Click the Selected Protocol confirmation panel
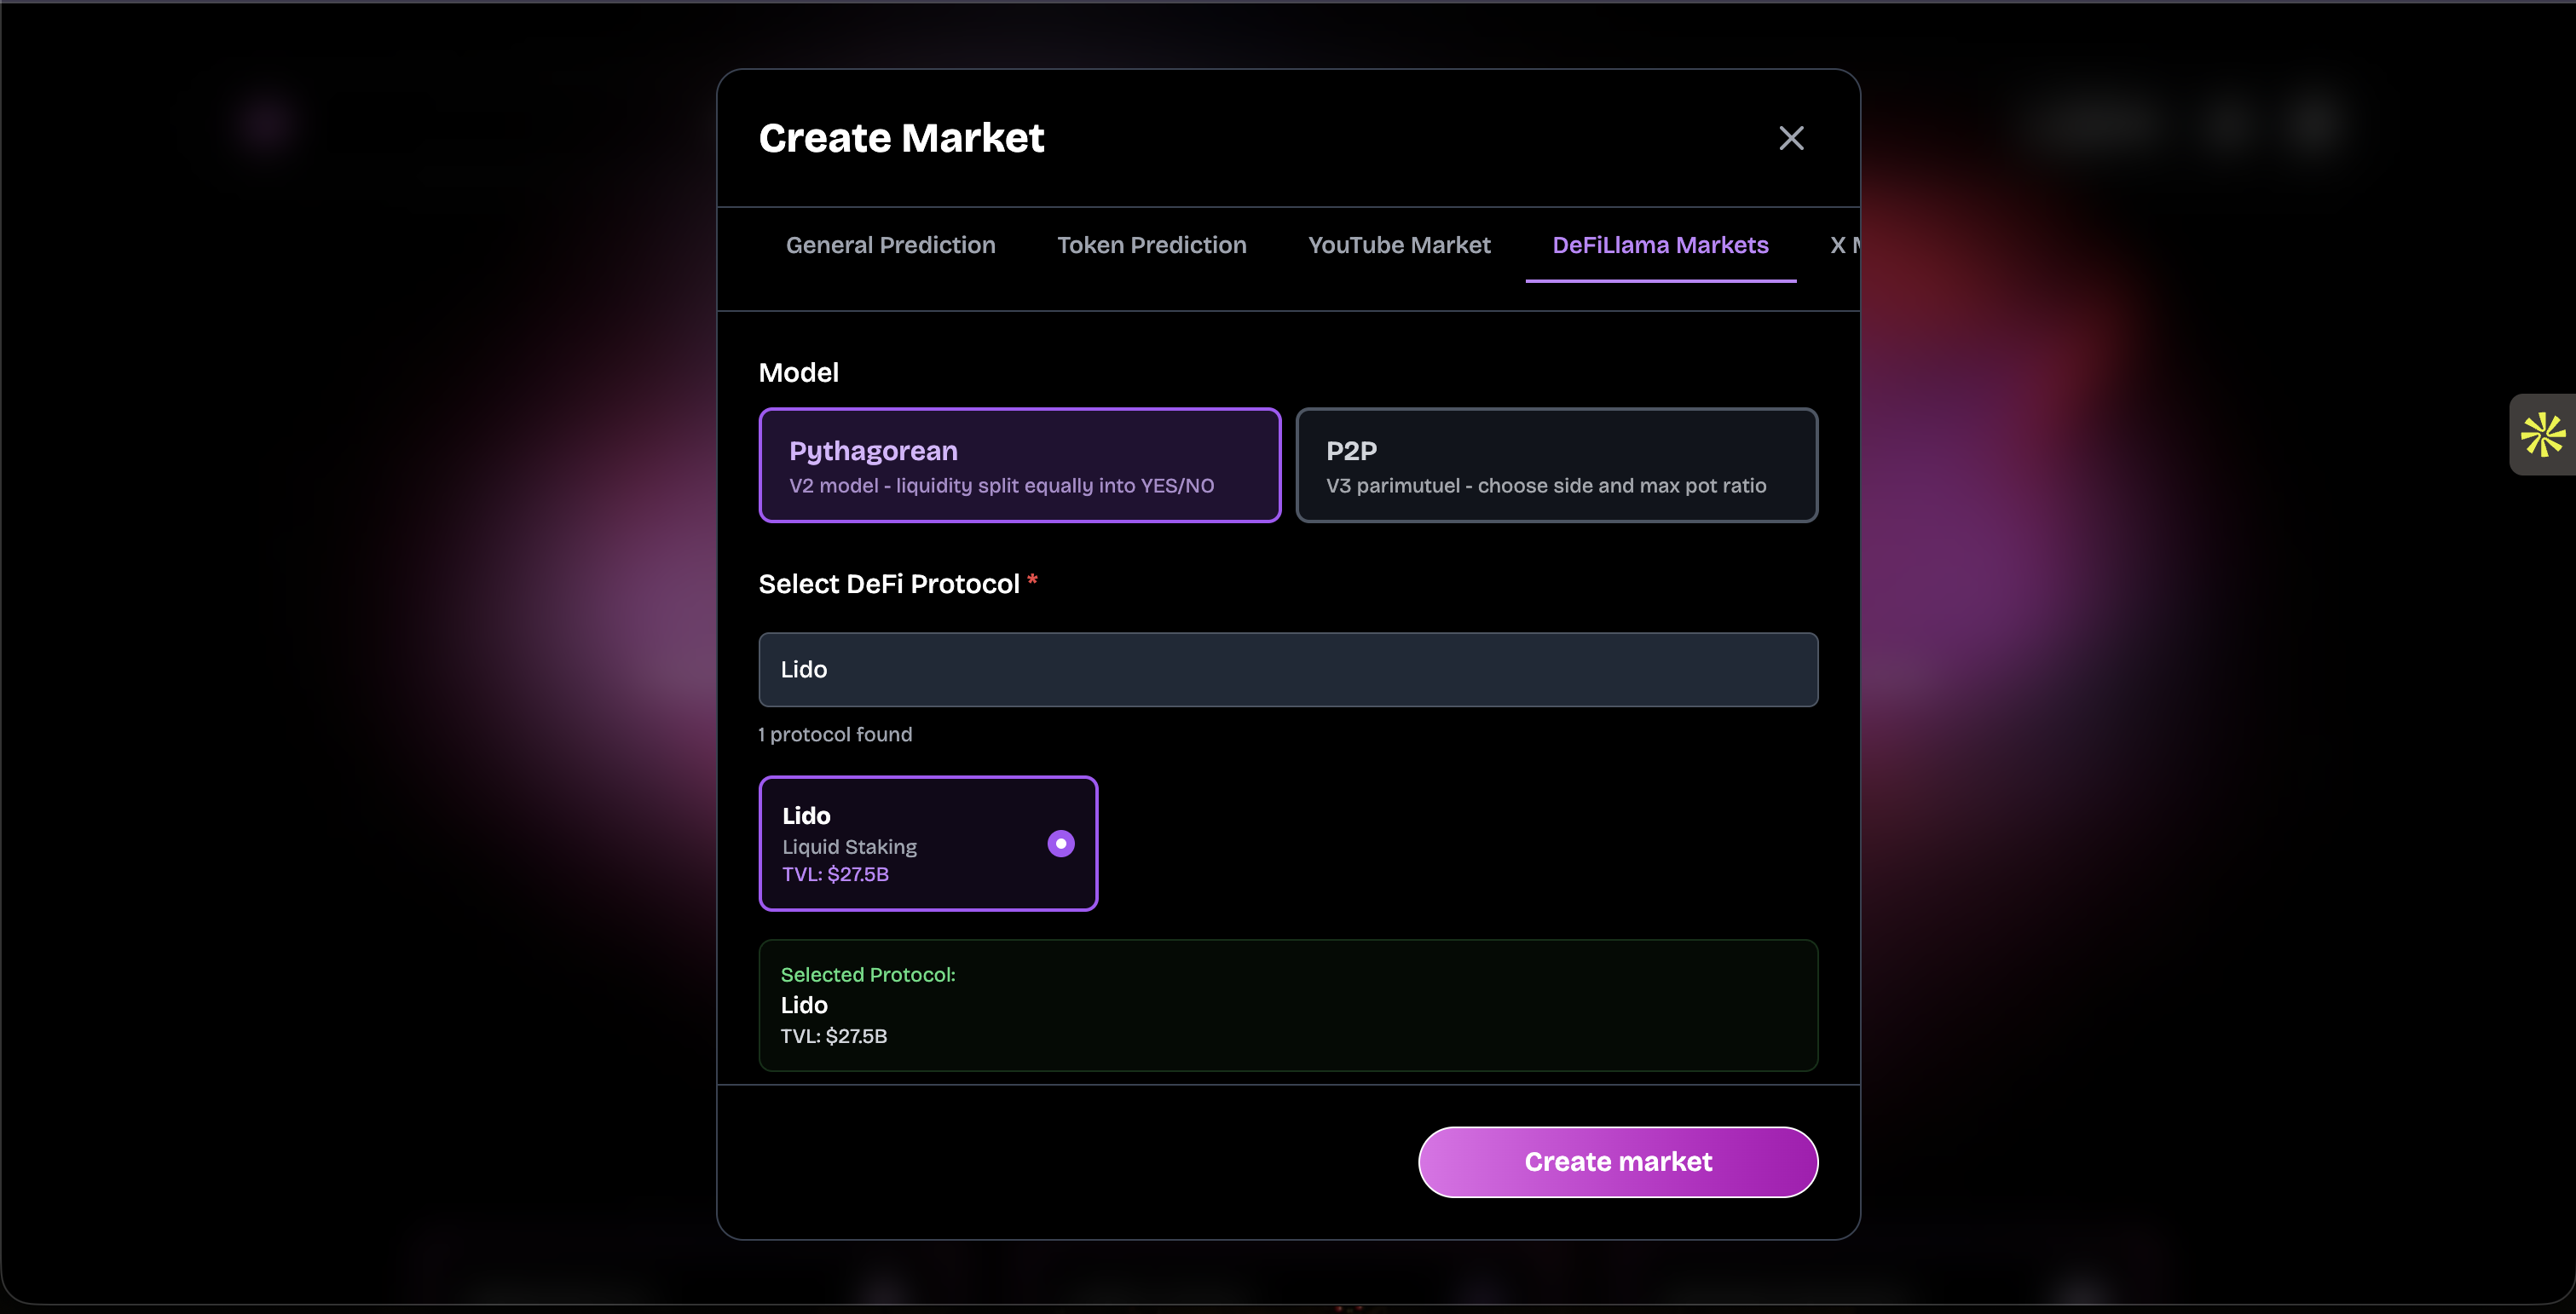The width and height of the screenshot is (2576, 1314). [1288, 1005]
